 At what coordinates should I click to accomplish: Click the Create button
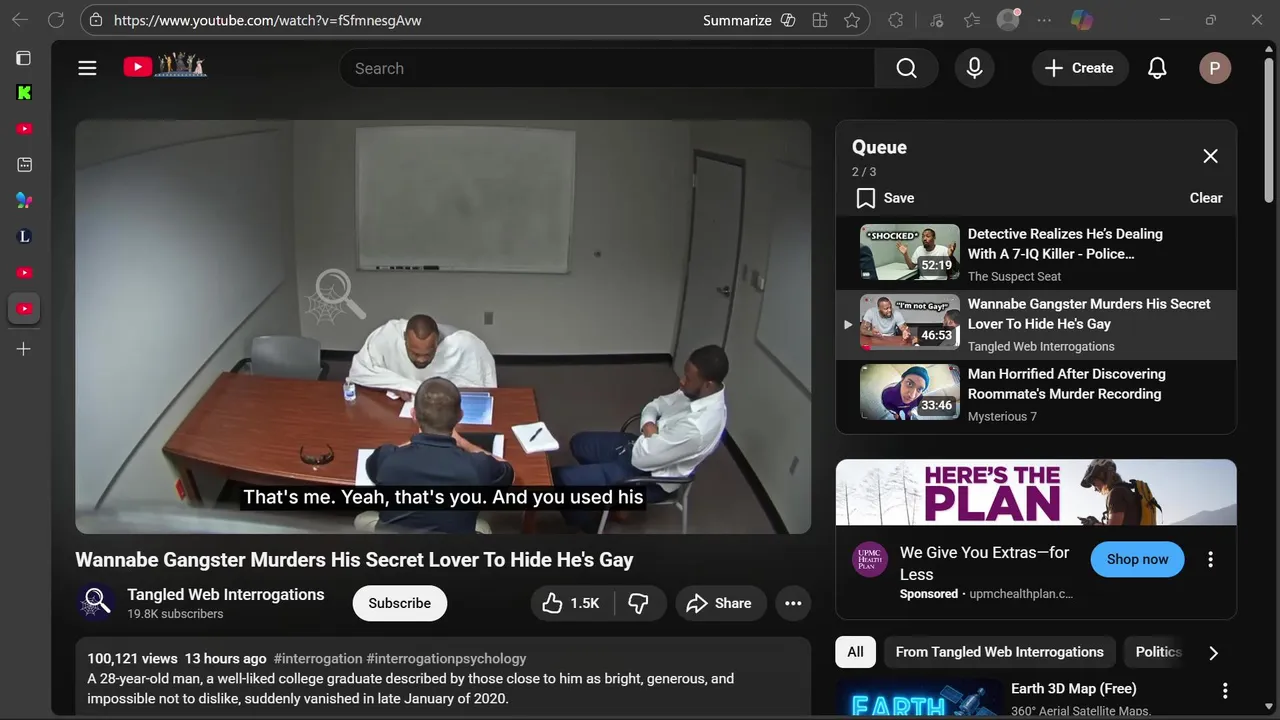pos(1080,68)
